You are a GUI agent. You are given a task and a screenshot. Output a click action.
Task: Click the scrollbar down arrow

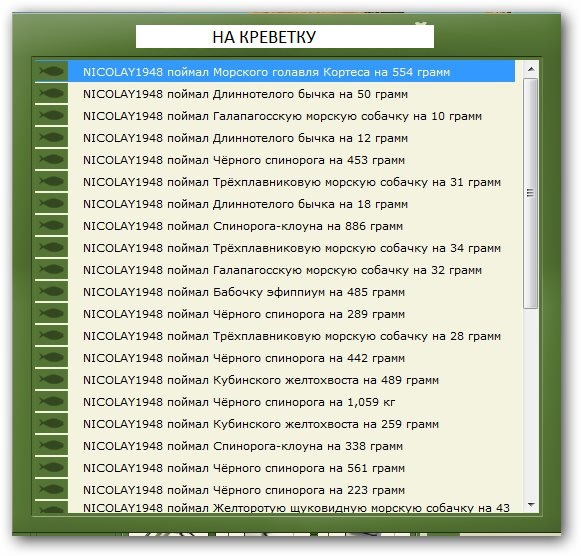coord(531,505)
